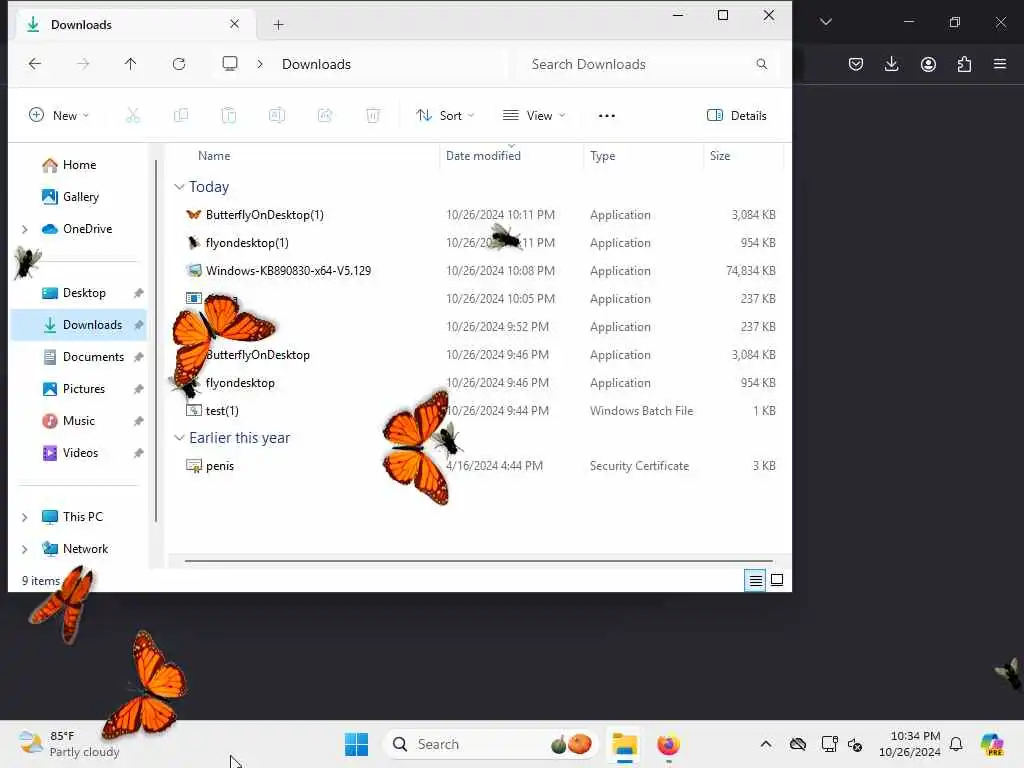Sort by the Name column header
Screen dimensions: 1024x768
pos(214,155)
